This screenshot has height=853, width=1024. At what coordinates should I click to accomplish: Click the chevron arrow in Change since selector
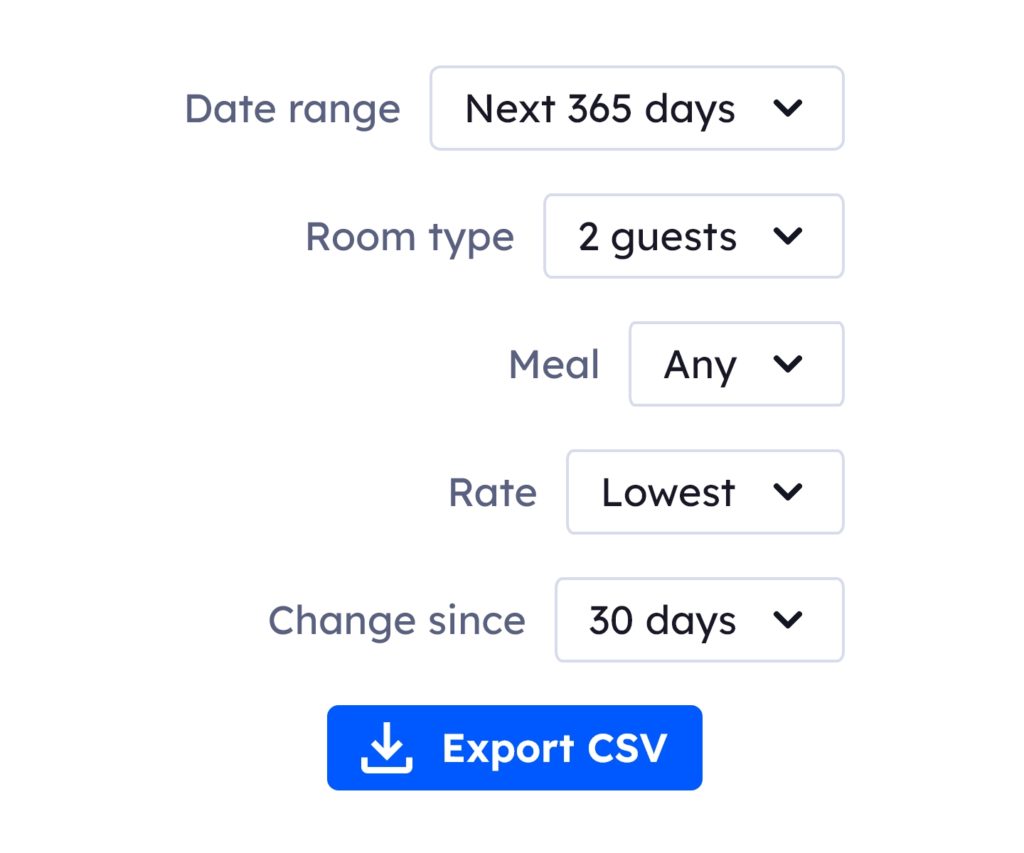(789, 621)
